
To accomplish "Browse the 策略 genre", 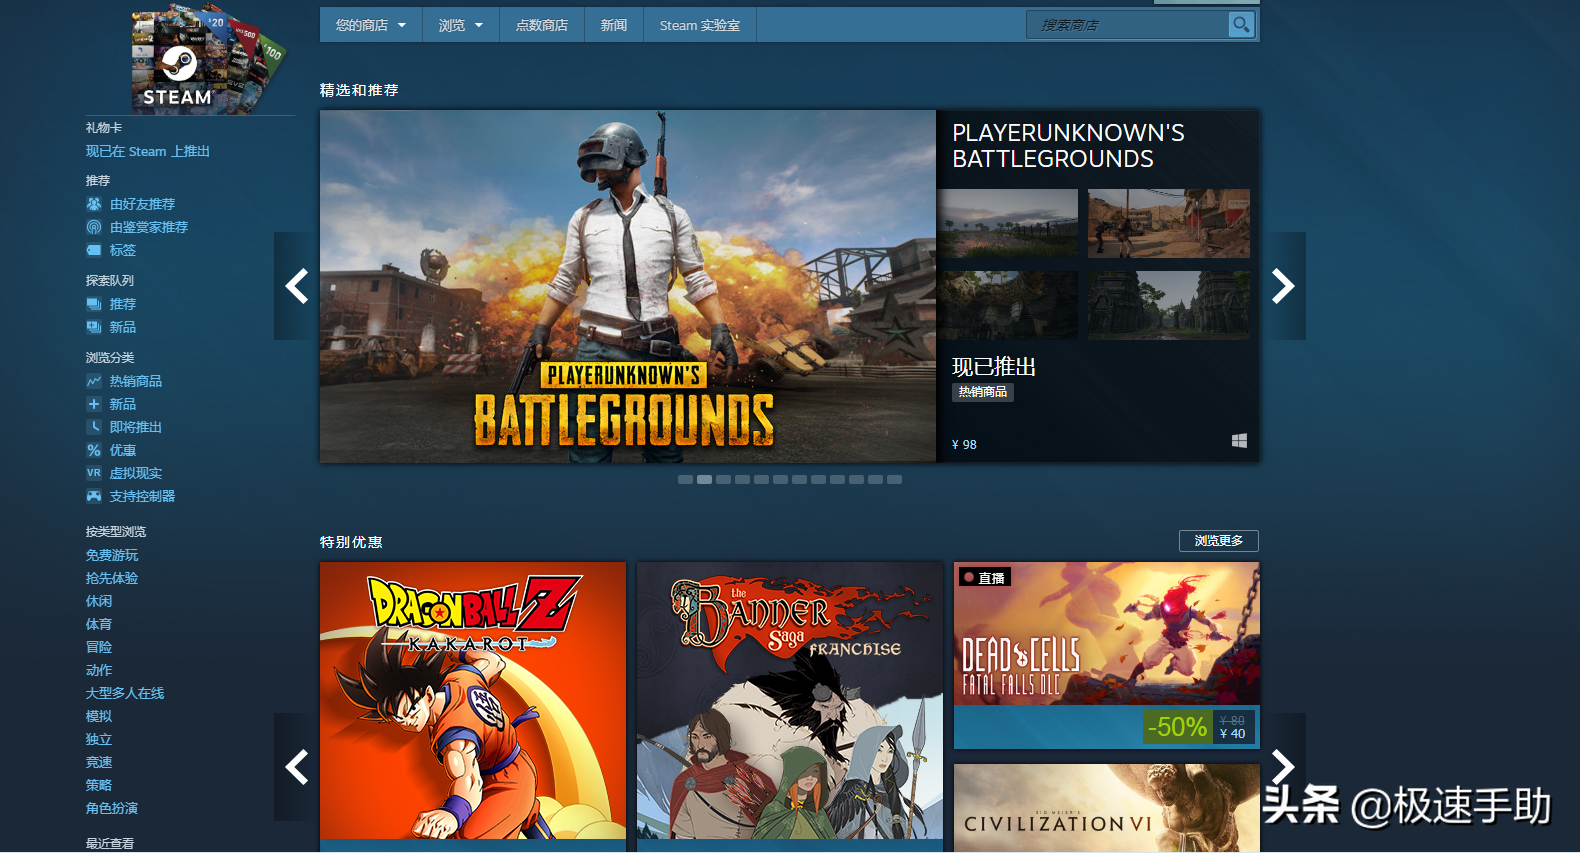I will [x=99, y=785].
